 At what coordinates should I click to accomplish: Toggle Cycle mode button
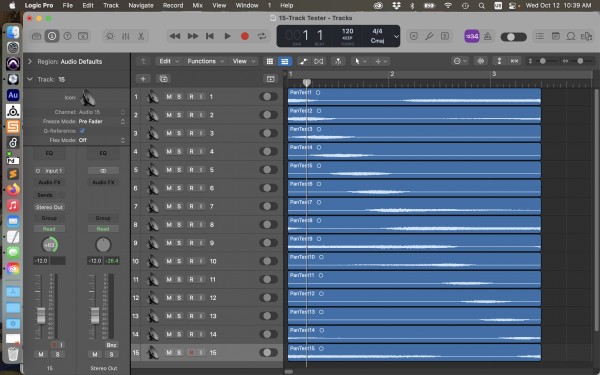click(x=262, y=36)
